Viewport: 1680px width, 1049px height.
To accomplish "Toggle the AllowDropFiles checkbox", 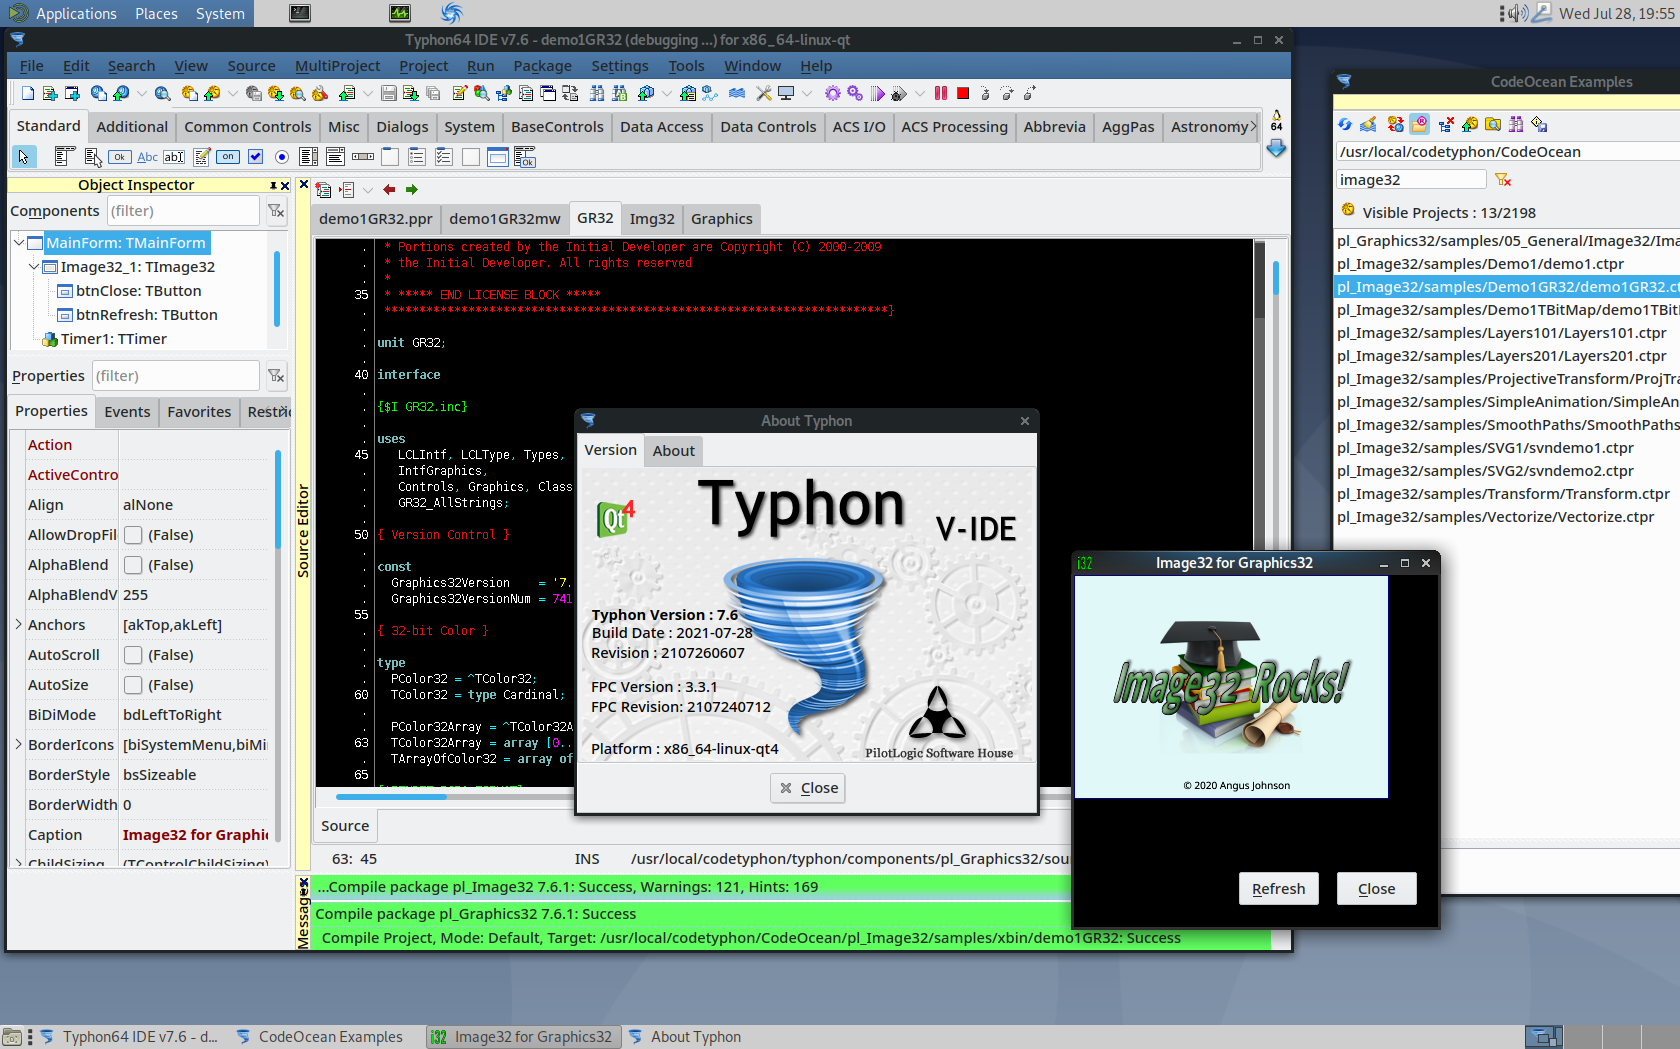I will click(133, 535).
